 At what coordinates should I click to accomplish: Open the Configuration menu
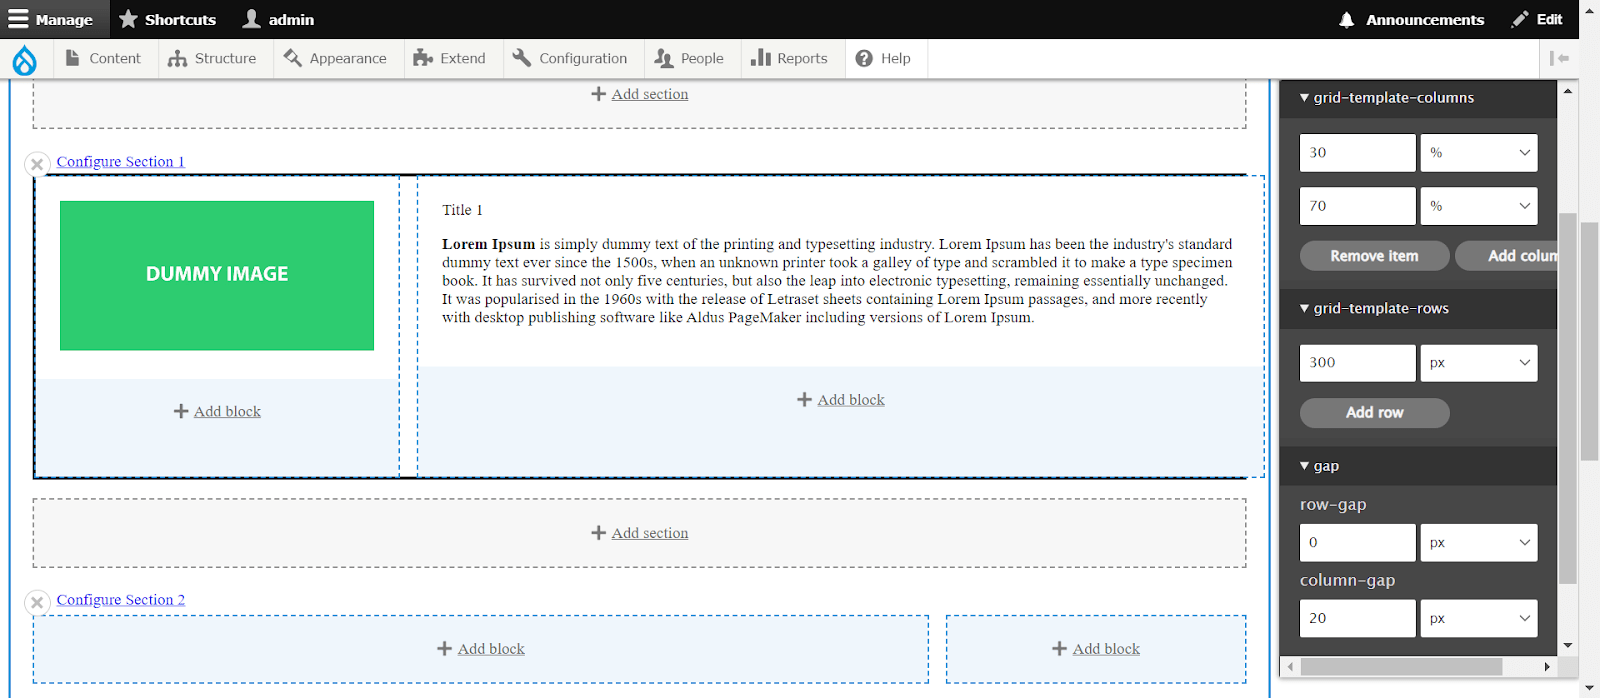pos(570,59)
